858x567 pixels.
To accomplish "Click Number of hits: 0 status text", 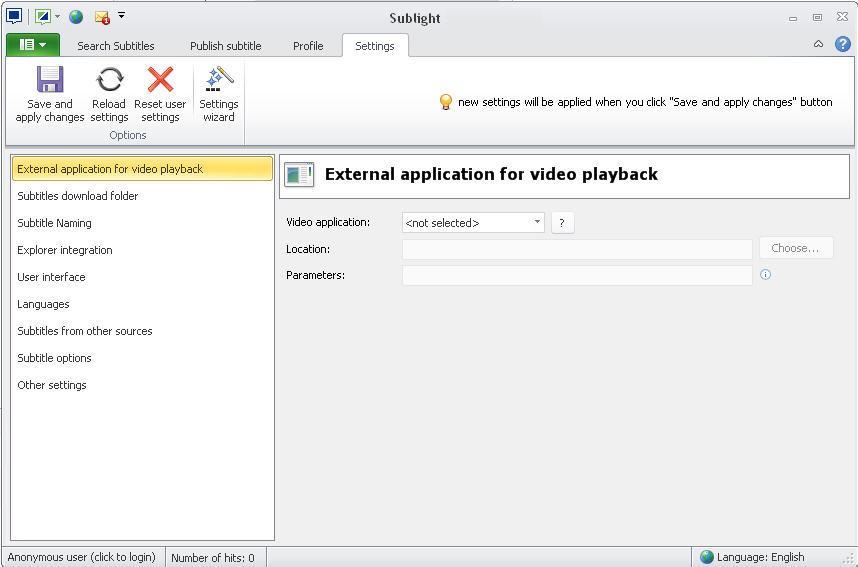I will pyautogui.click(x=213, y=558).
